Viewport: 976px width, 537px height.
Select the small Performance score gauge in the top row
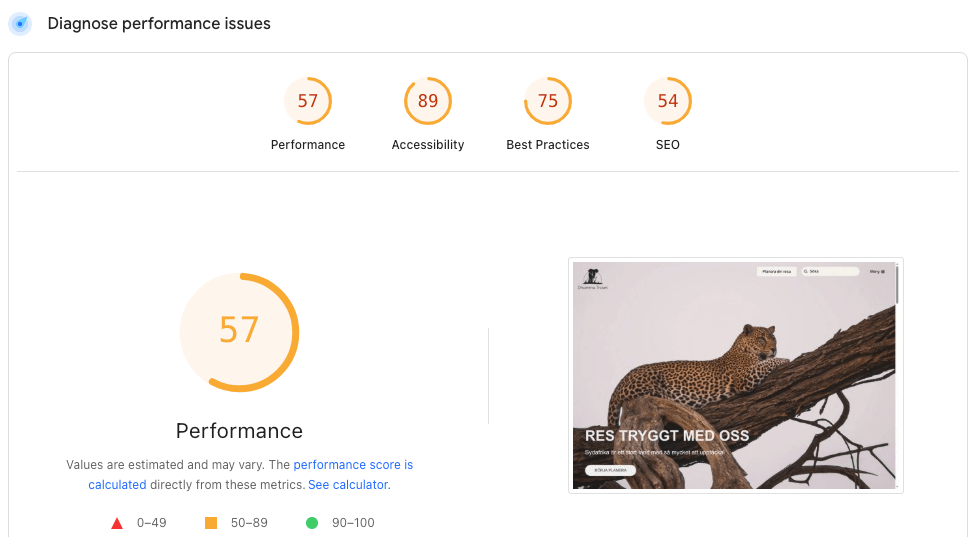308,102
